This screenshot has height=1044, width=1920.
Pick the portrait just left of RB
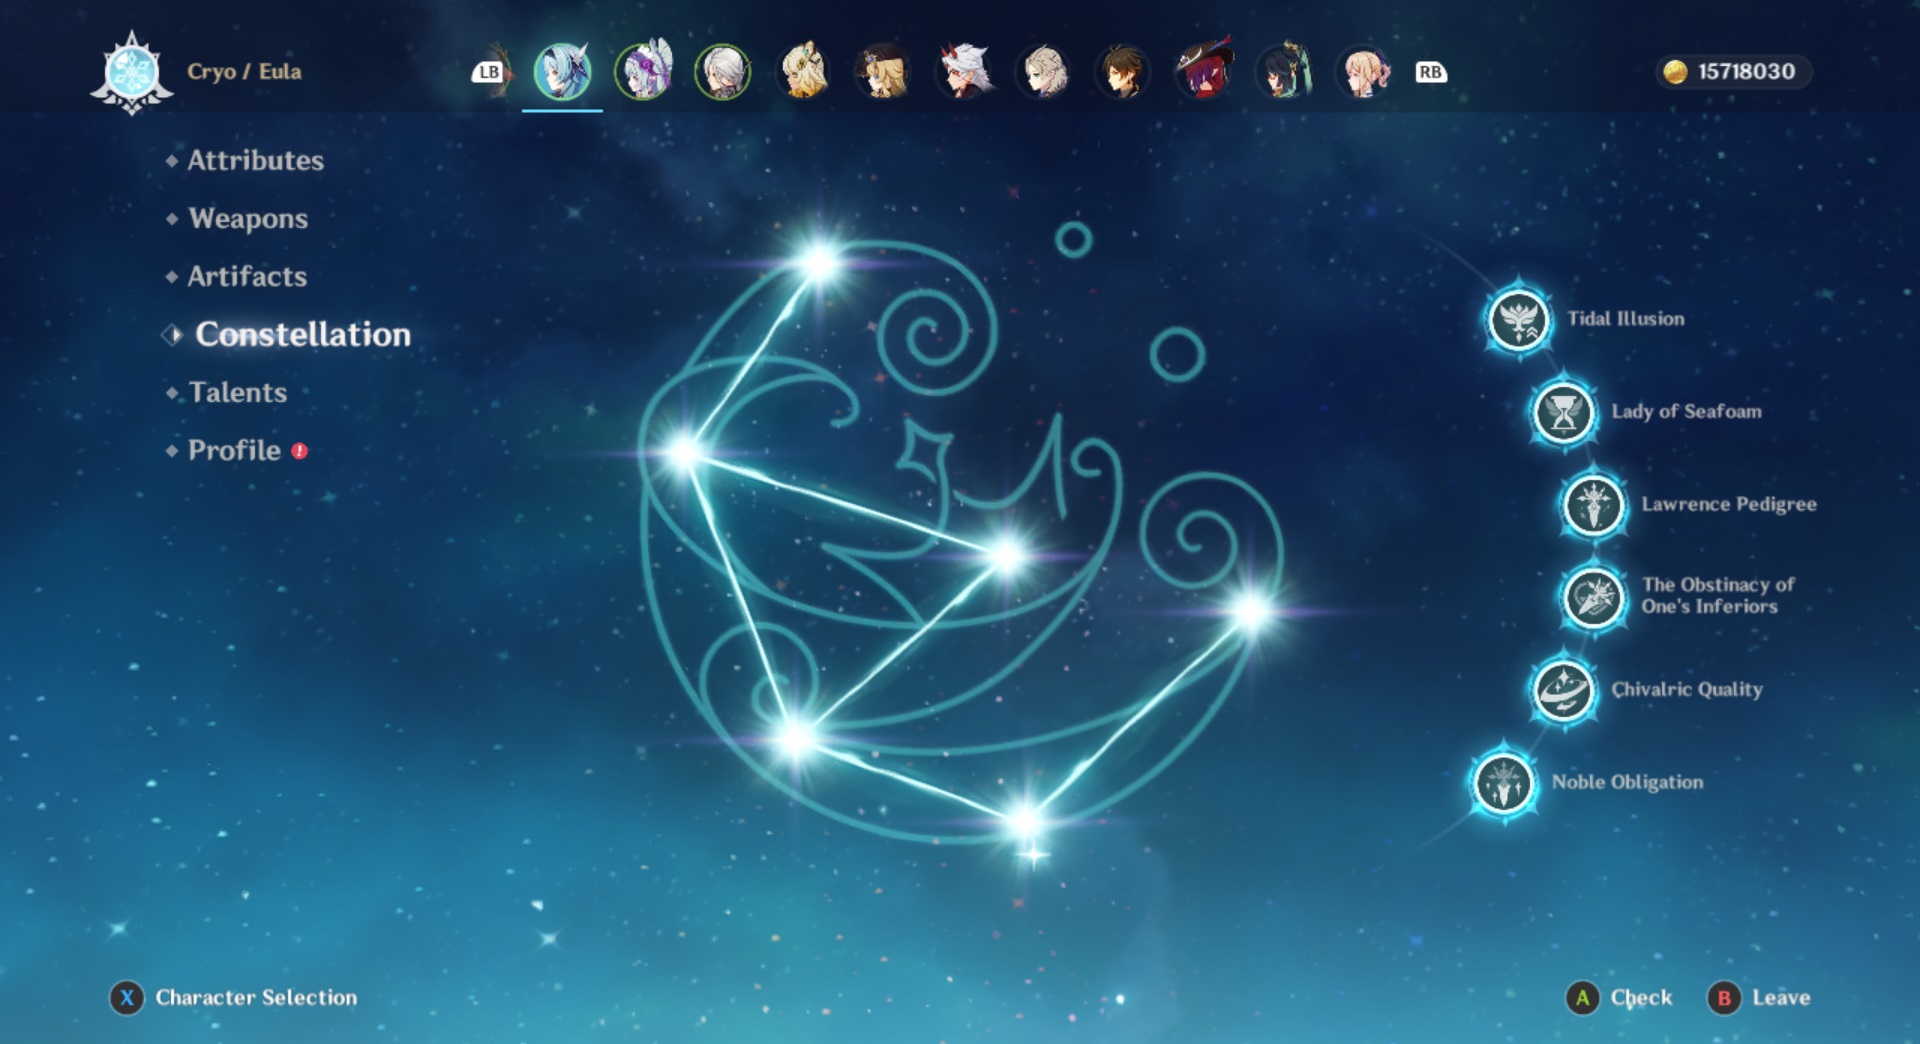click(x=1364, y=71)
